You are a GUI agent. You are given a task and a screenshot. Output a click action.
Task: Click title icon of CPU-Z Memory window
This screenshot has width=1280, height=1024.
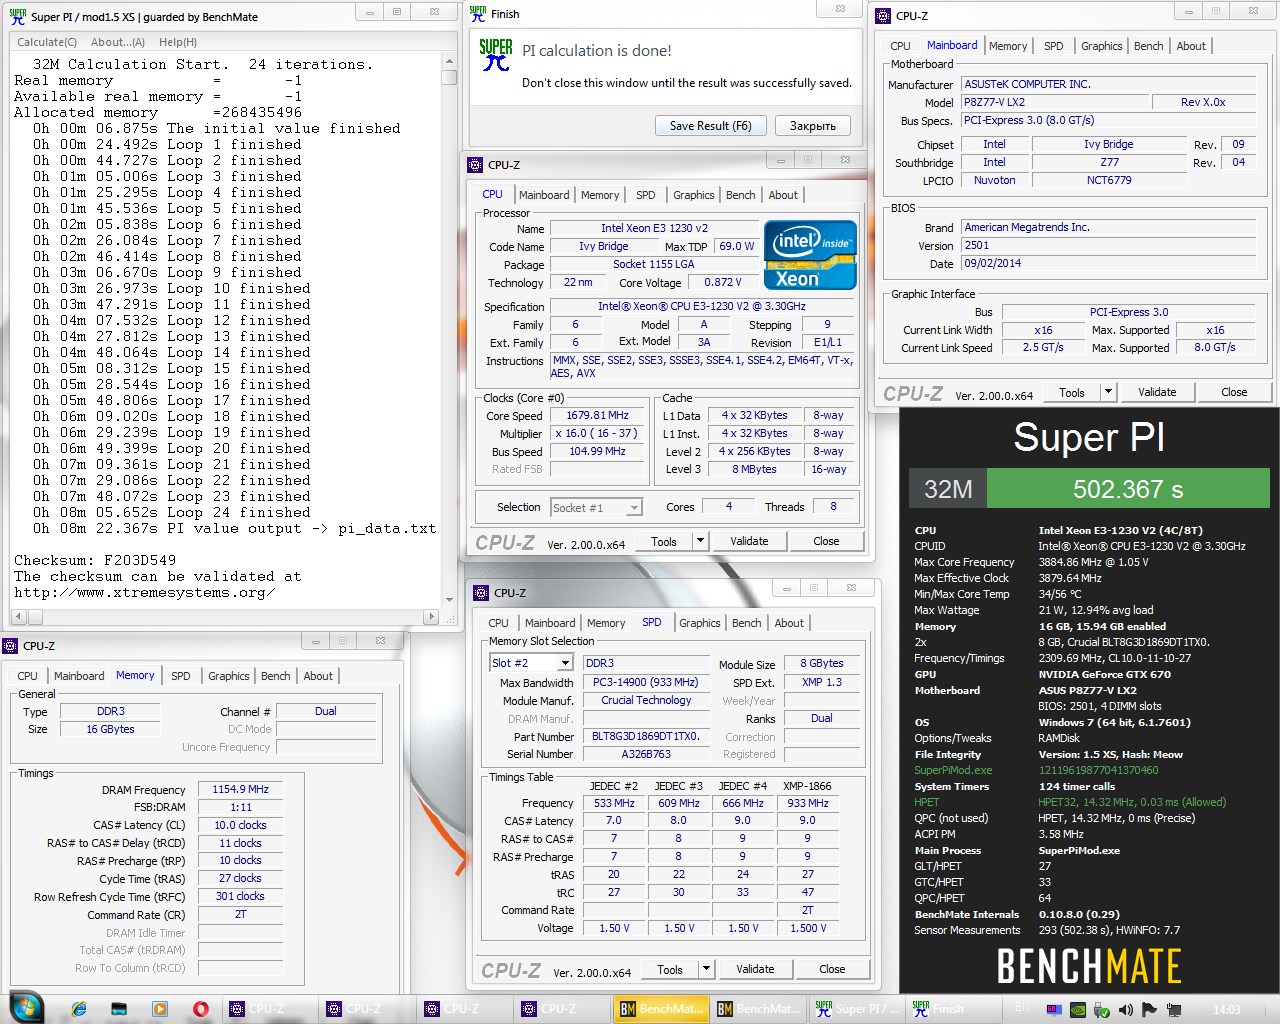pyautogui.click(x=11, y=646)
